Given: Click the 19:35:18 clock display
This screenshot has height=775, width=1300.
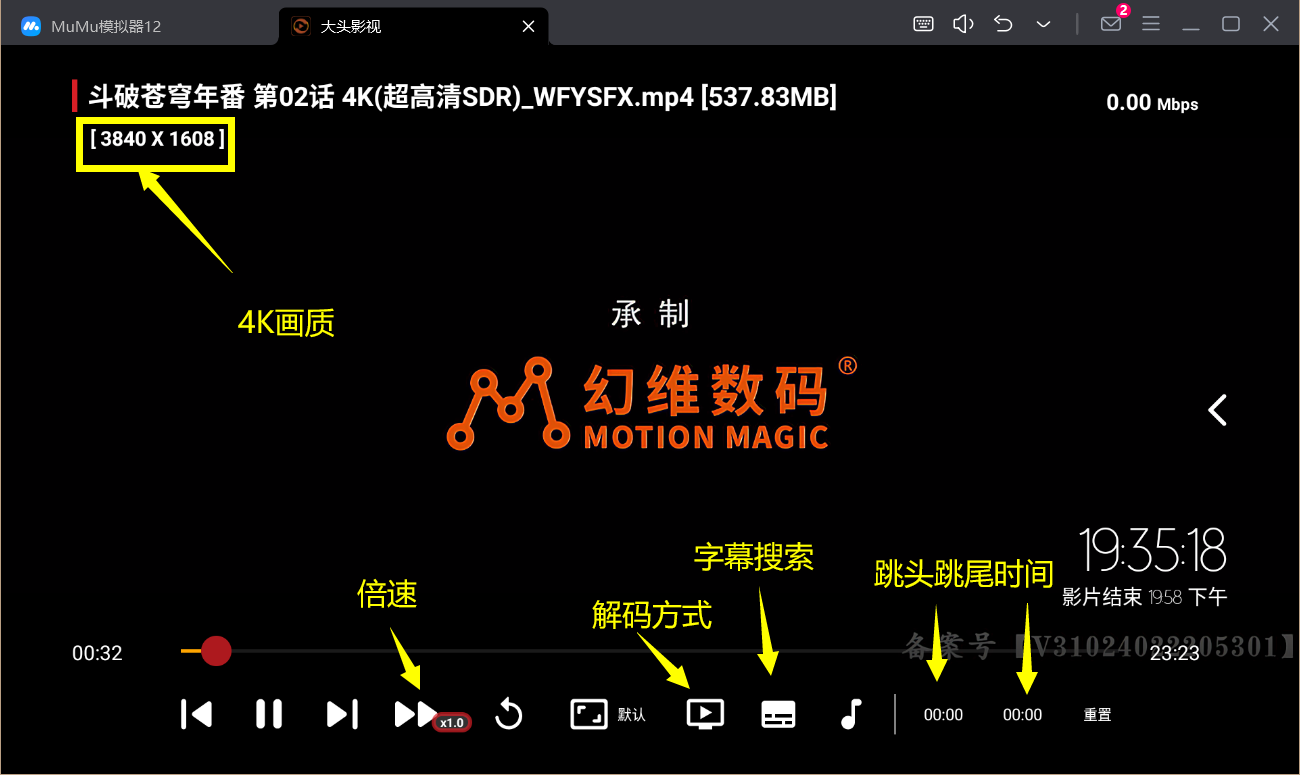Looking at the screenshot, I should tap(1152, 550).
